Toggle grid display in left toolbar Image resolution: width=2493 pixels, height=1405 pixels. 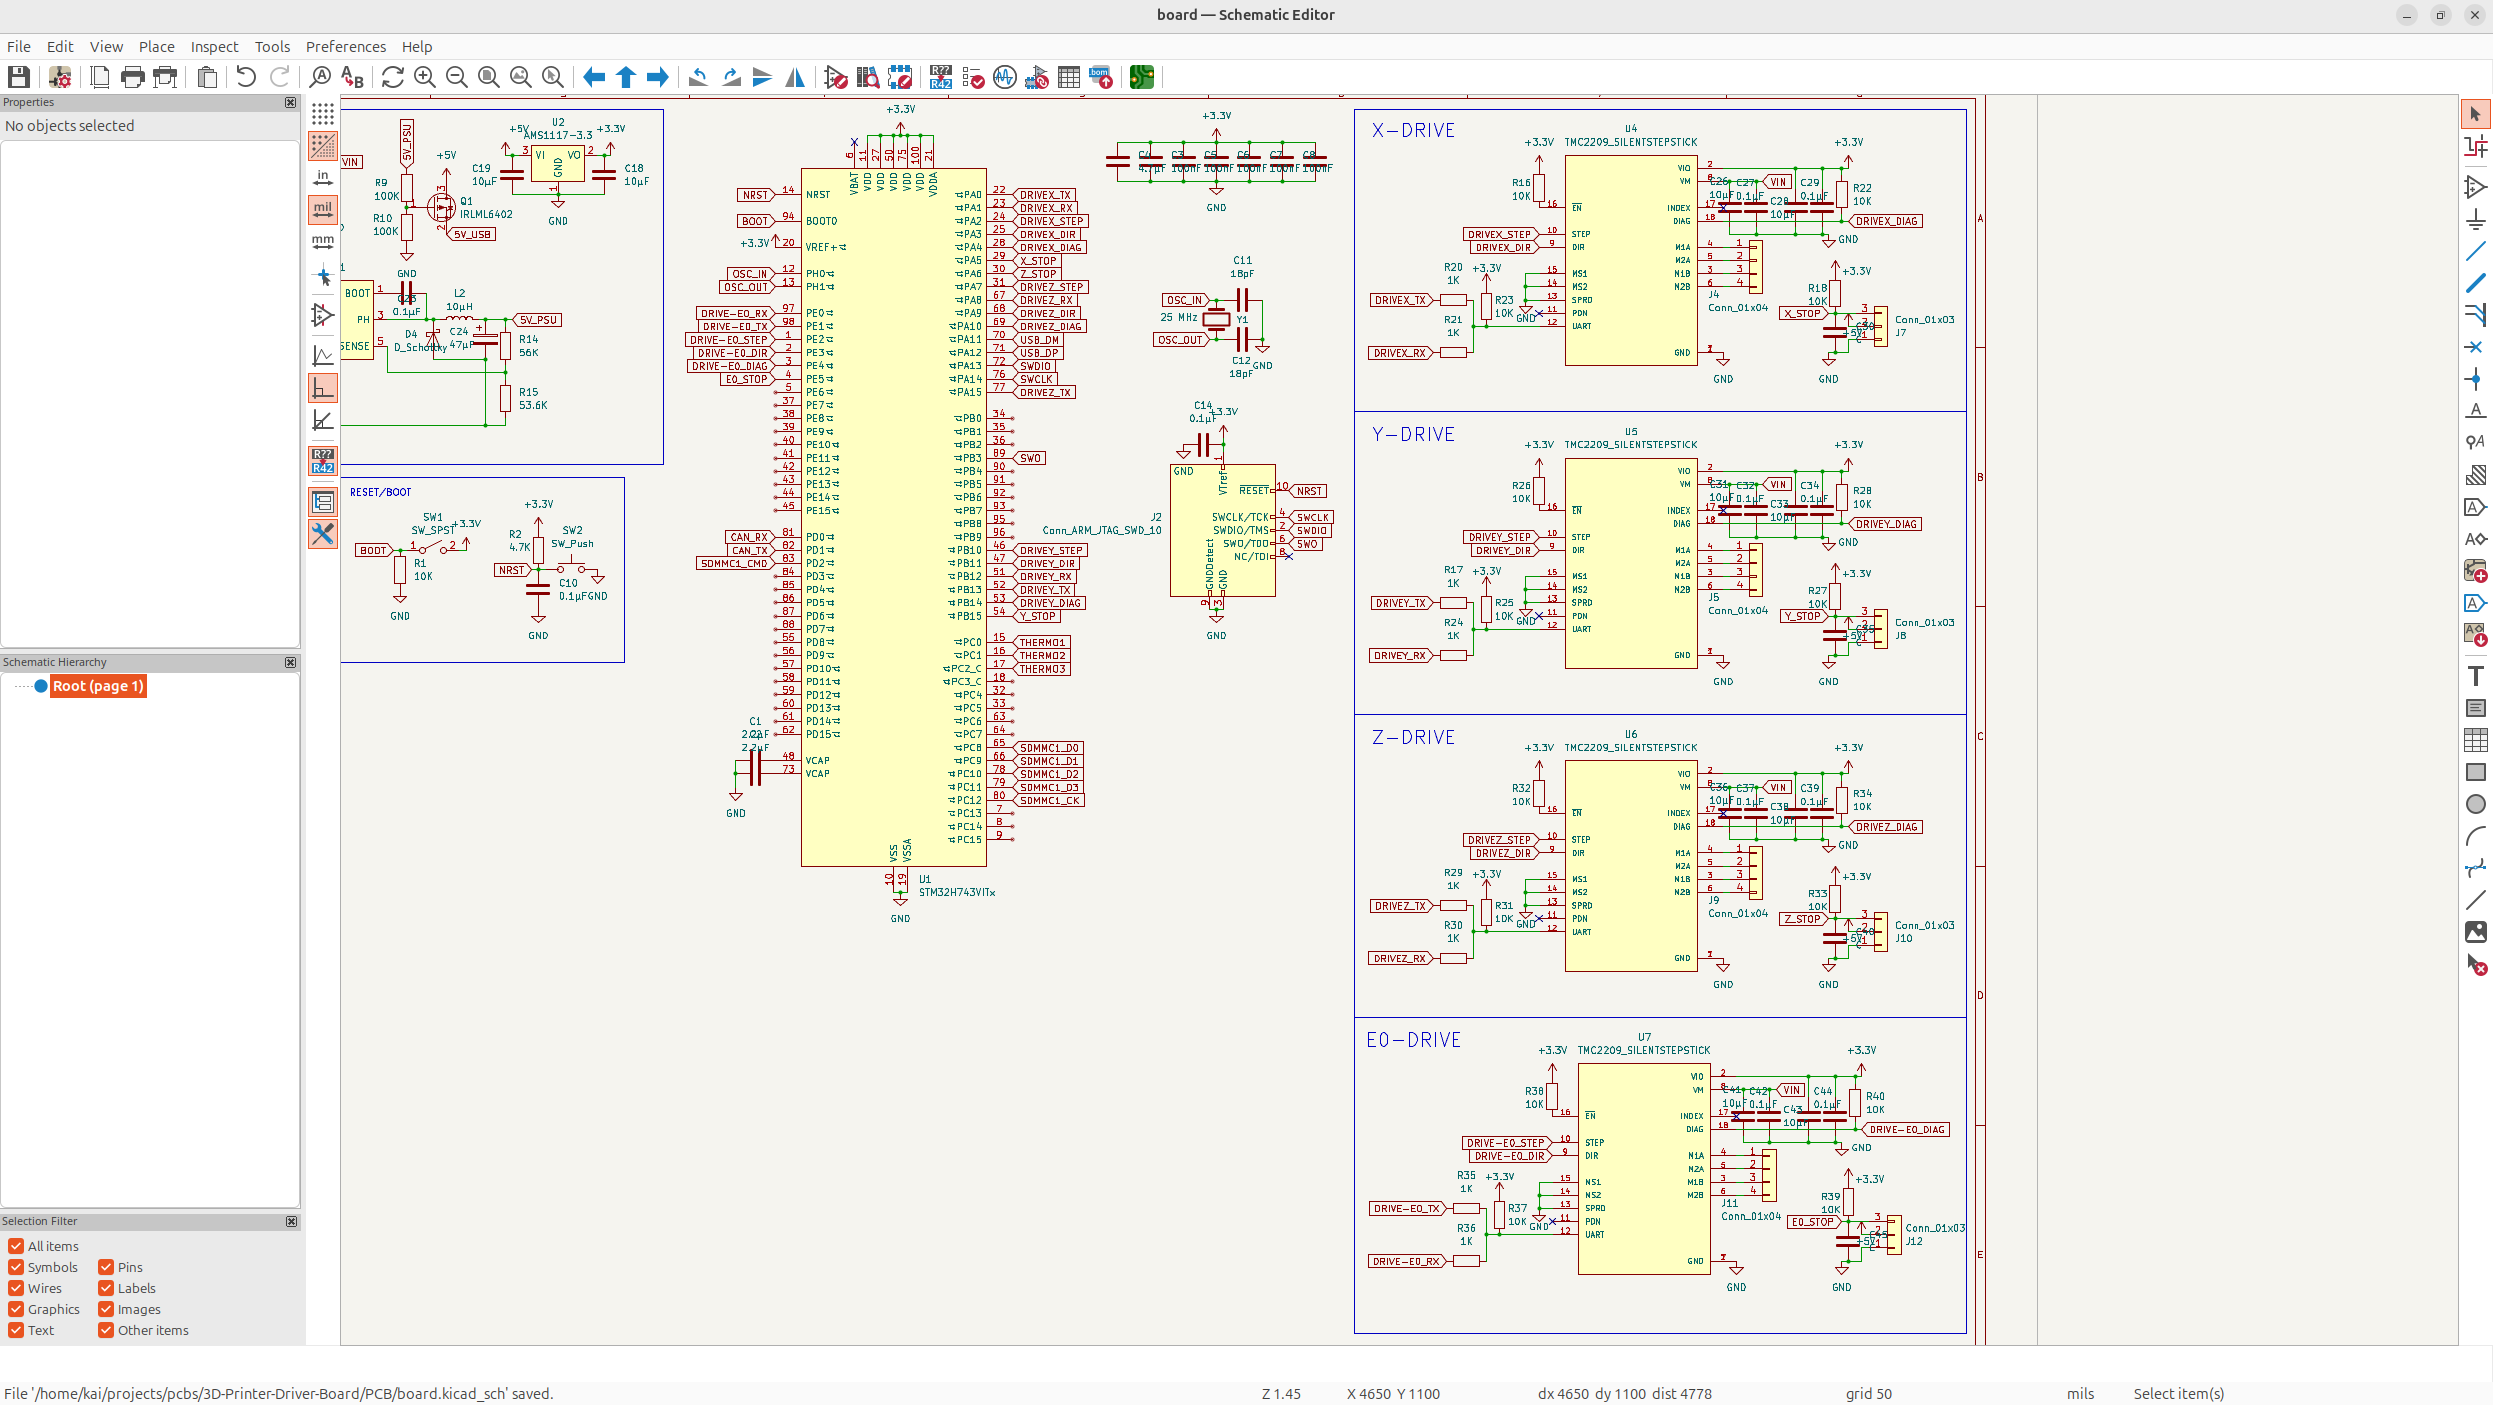[322, 114]
